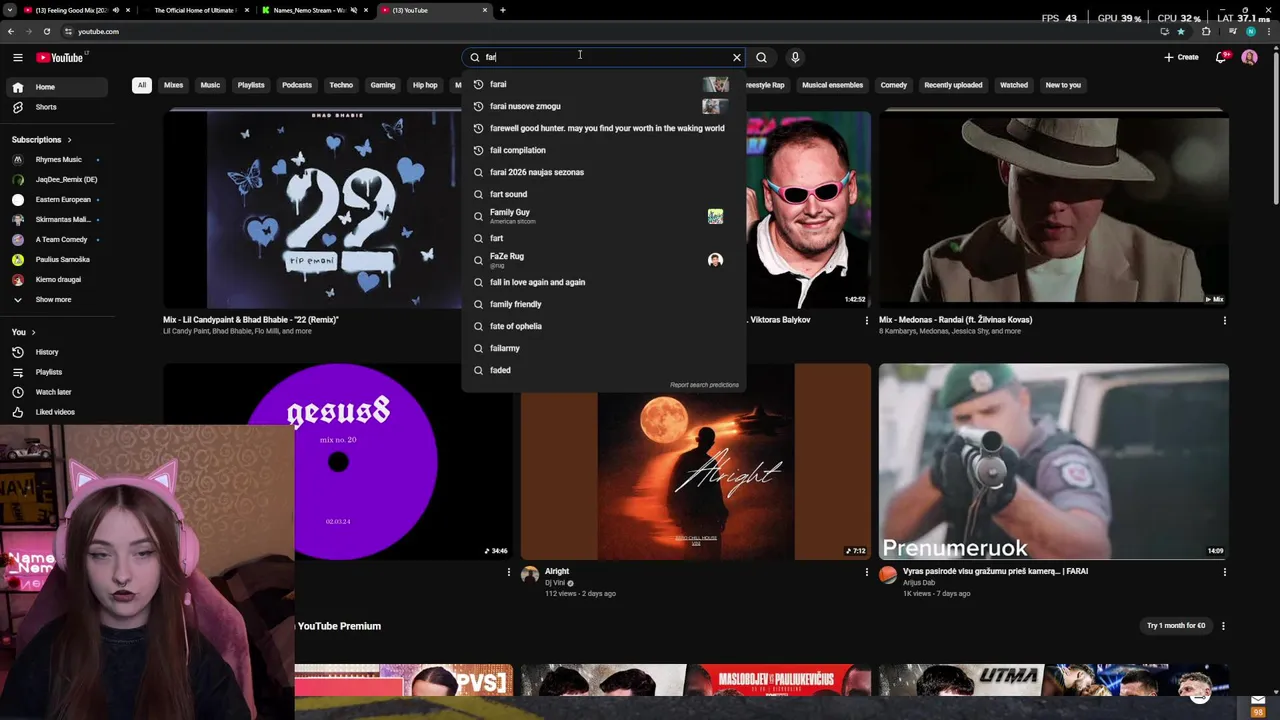Open the Chrome profile N icon

click(x=1251, y=31)
